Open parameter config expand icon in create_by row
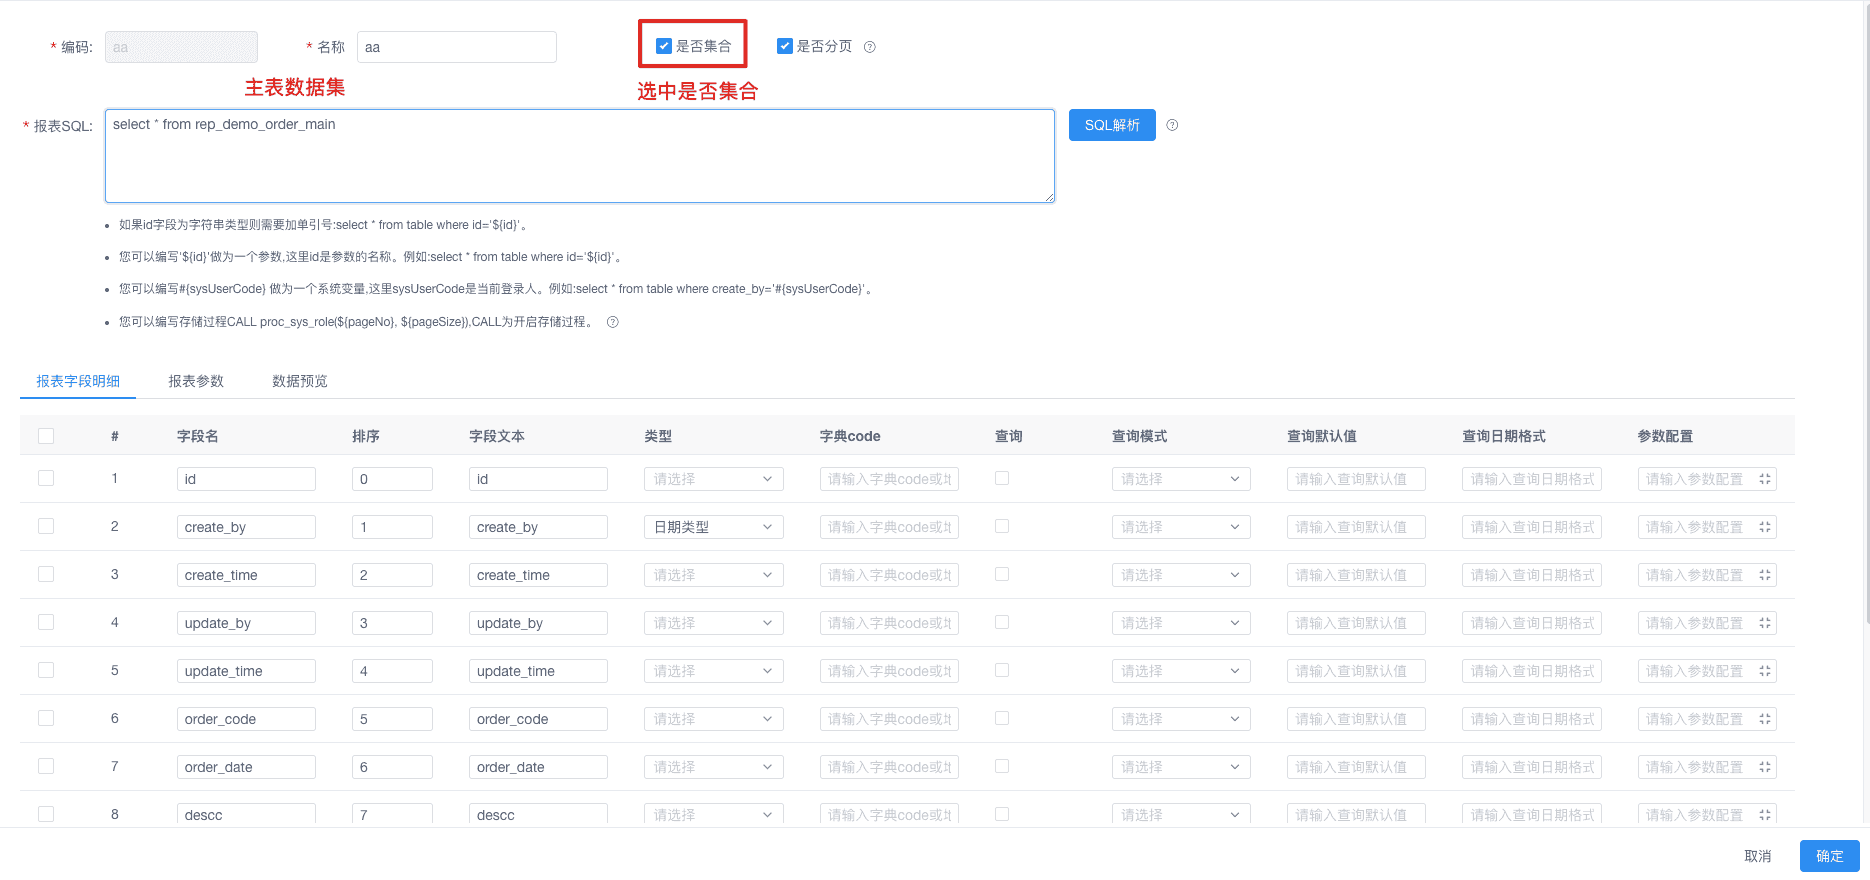This screenshot has height=880, width=1870. click(x=1765, y=527)
